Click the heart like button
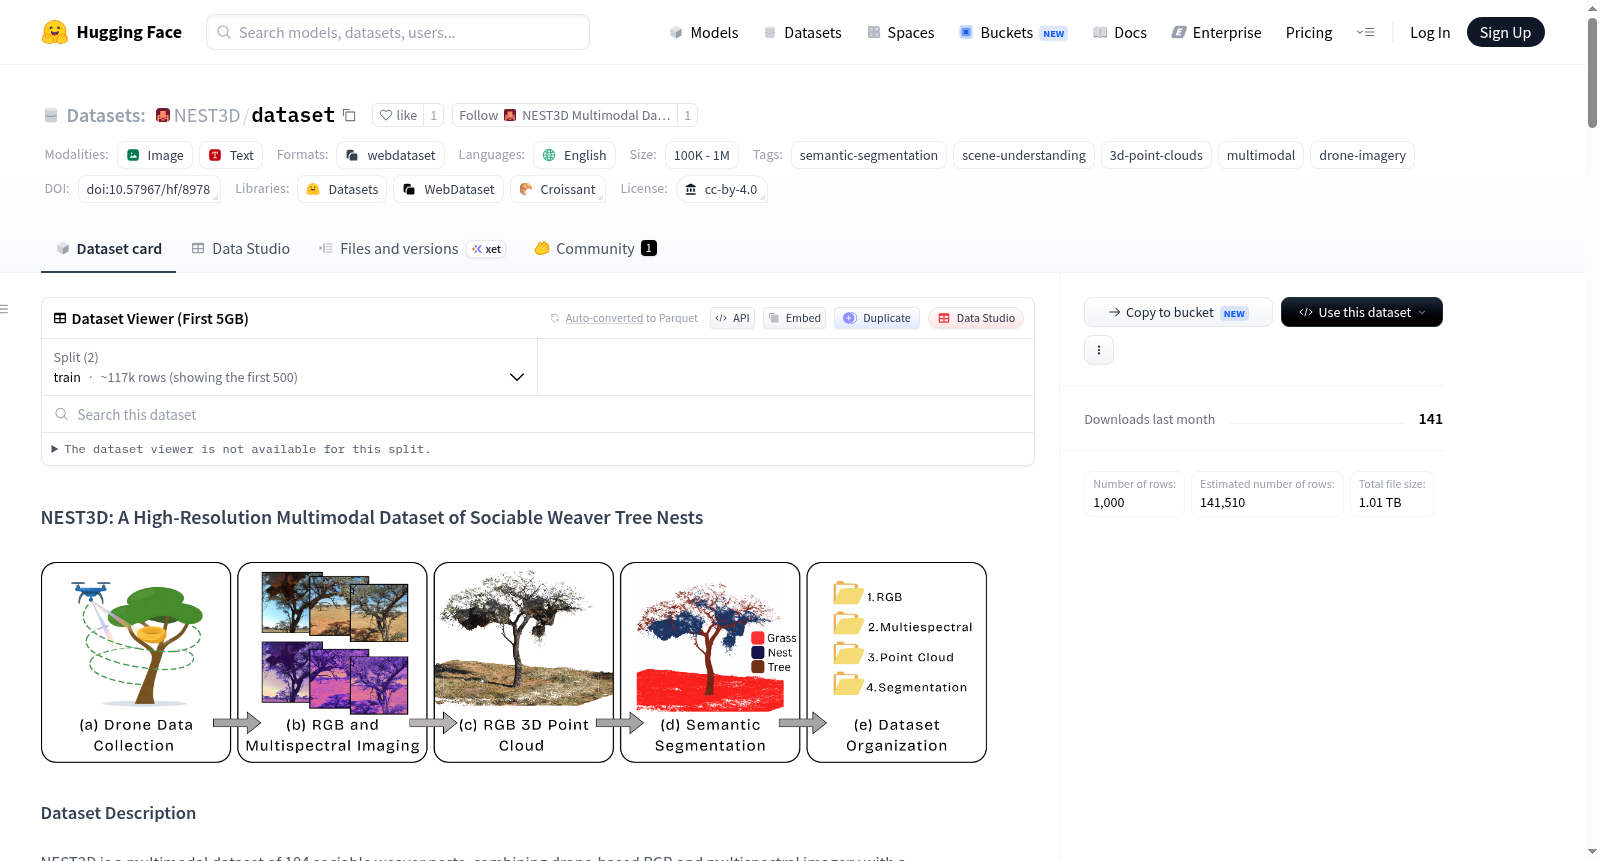The width and height of the screenshot is (1600, 861). pos(398,115)
